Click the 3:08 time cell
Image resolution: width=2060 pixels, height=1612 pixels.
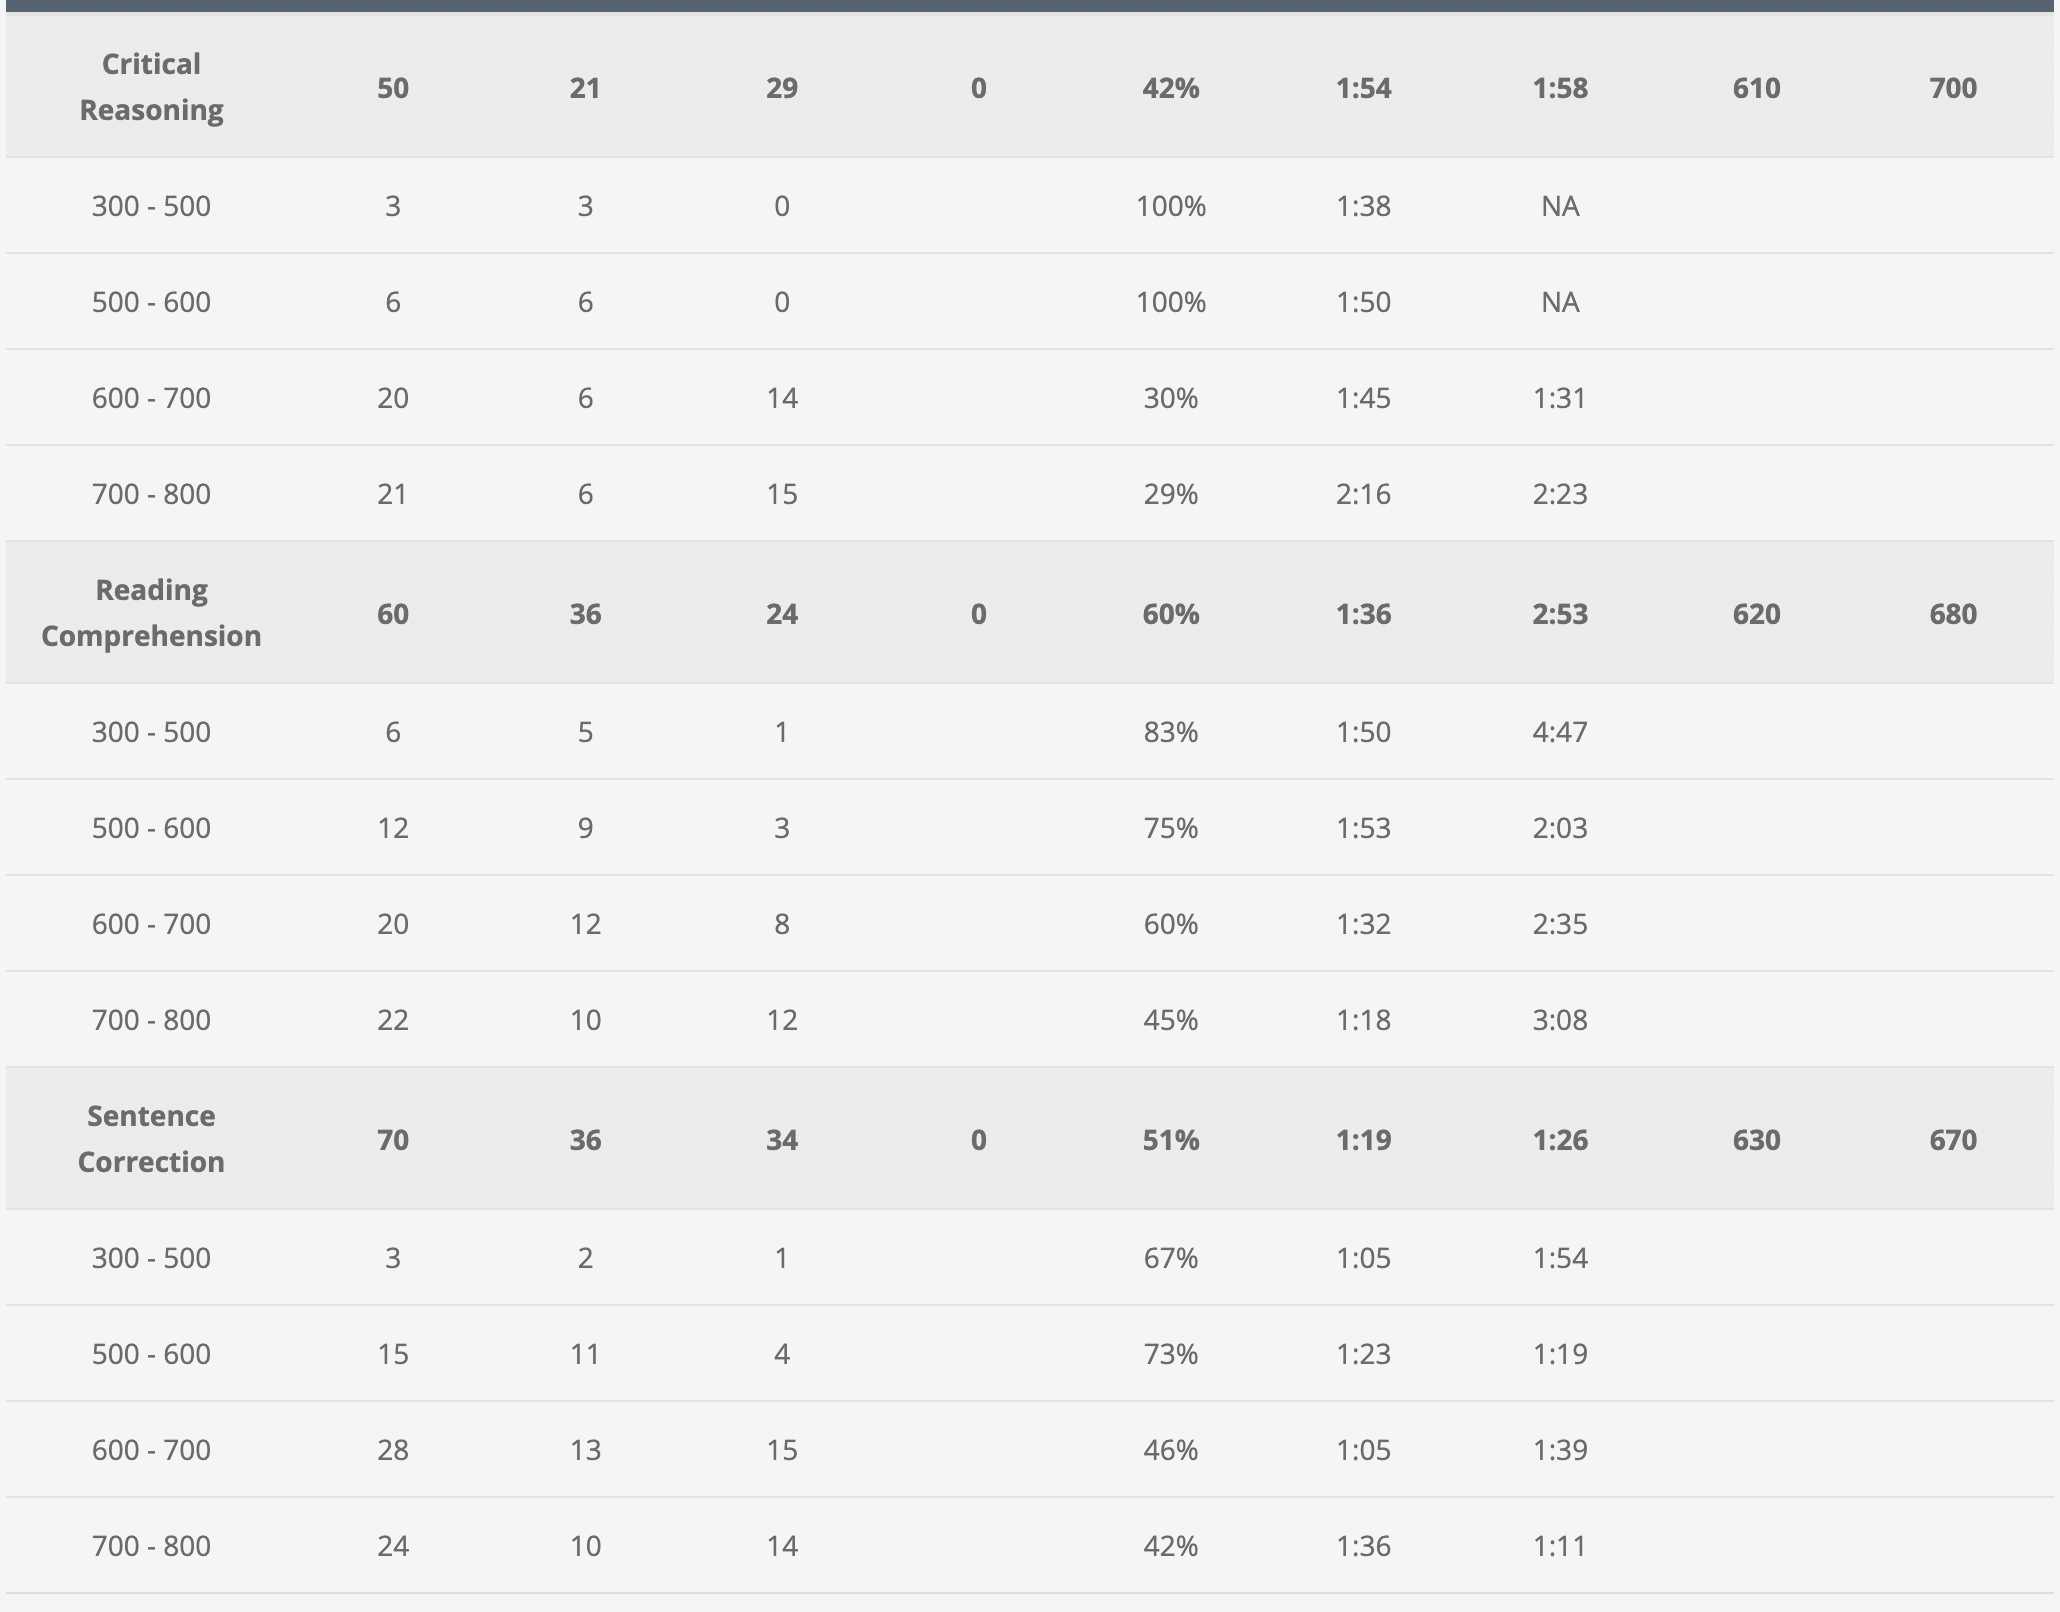(x=1559, y=1020)
